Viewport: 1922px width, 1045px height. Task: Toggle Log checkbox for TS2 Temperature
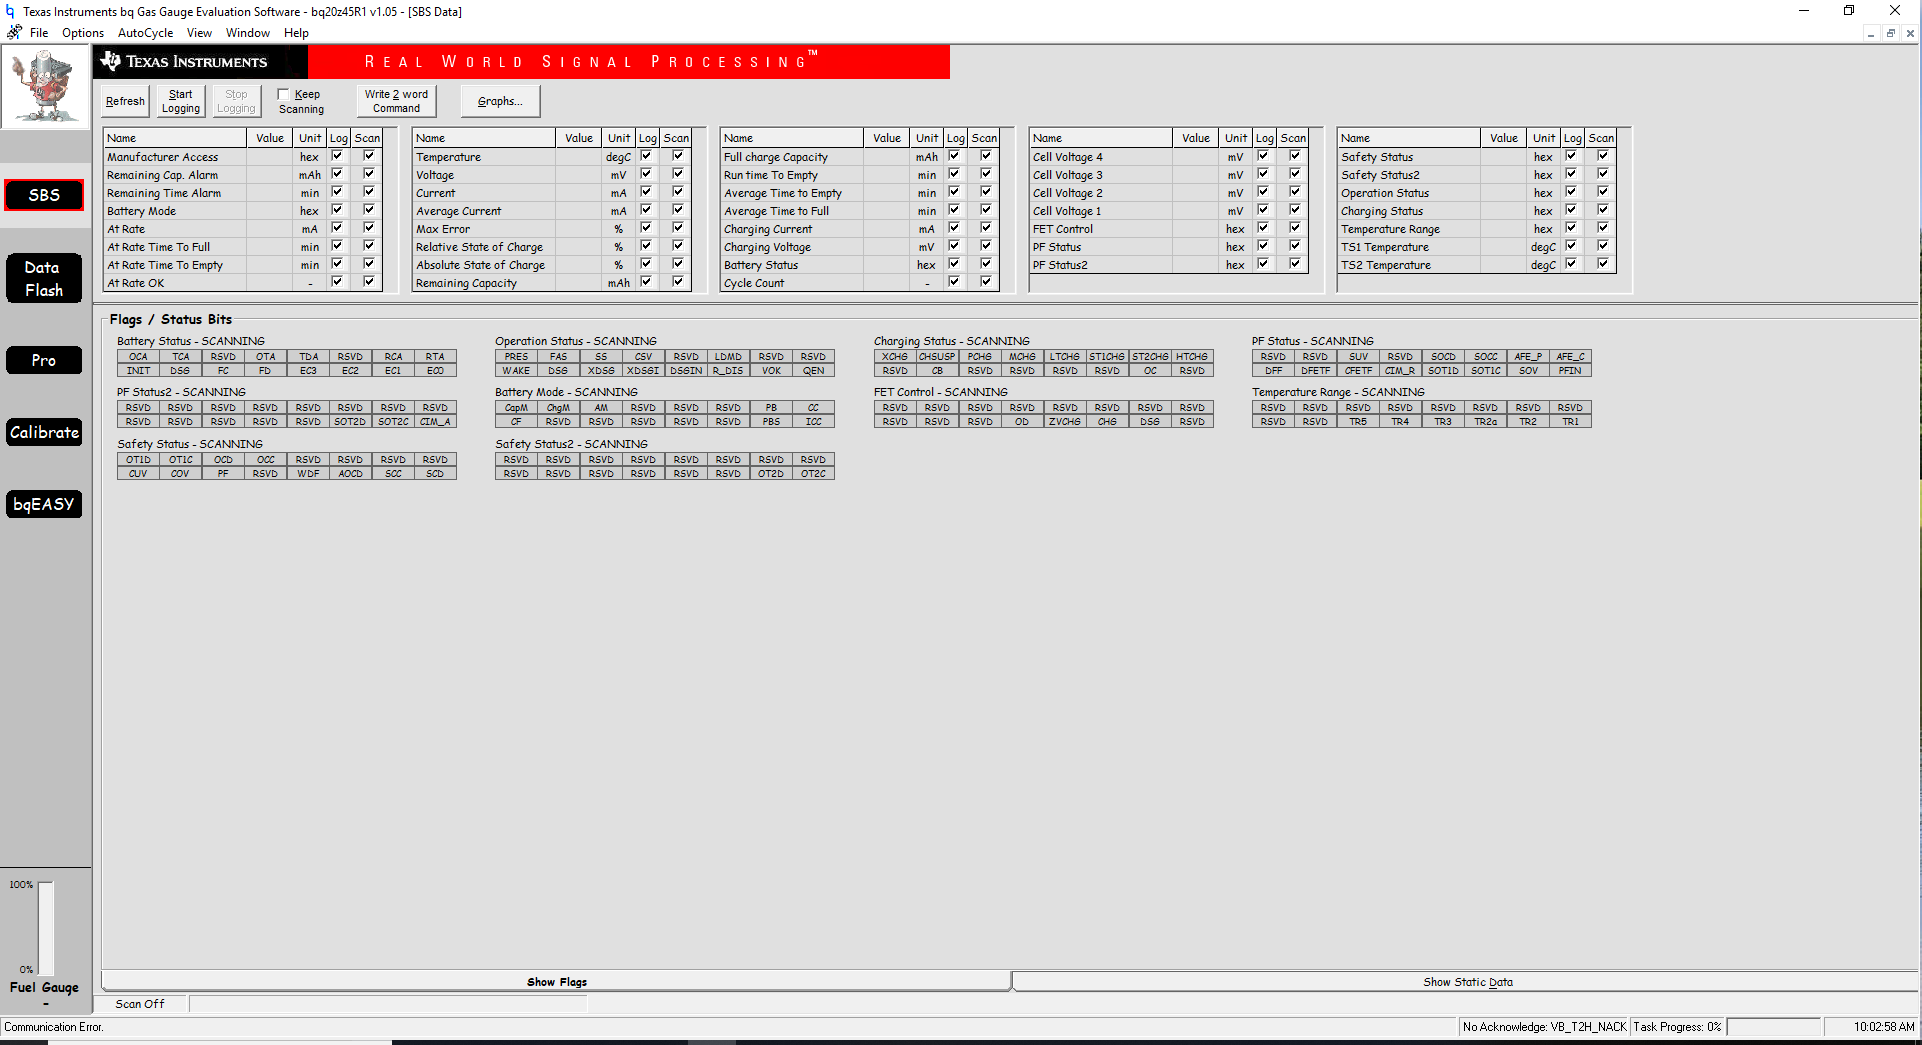pos(1571,264)
